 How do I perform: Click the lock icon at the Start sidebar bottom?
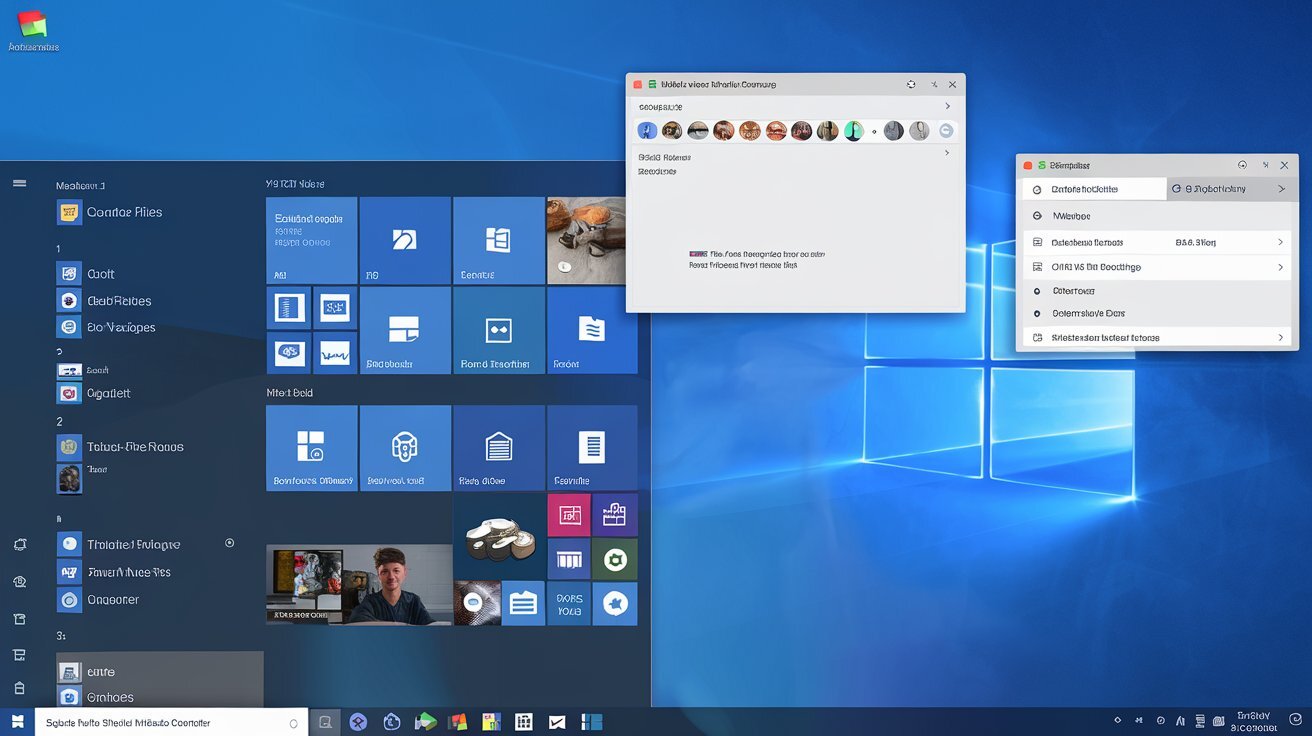(x=19, y=688)
